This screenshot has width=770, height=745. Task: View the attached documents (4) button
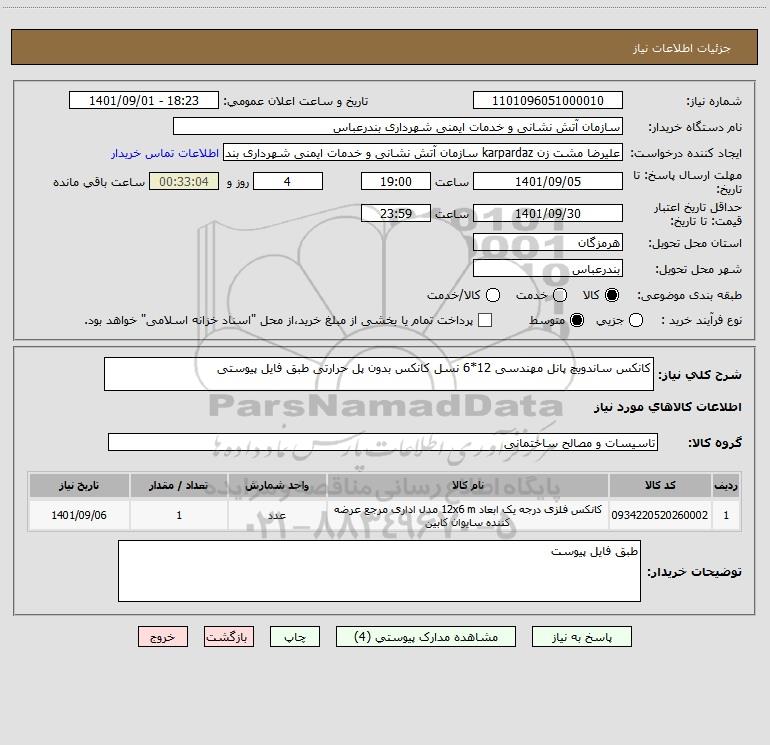426,637
